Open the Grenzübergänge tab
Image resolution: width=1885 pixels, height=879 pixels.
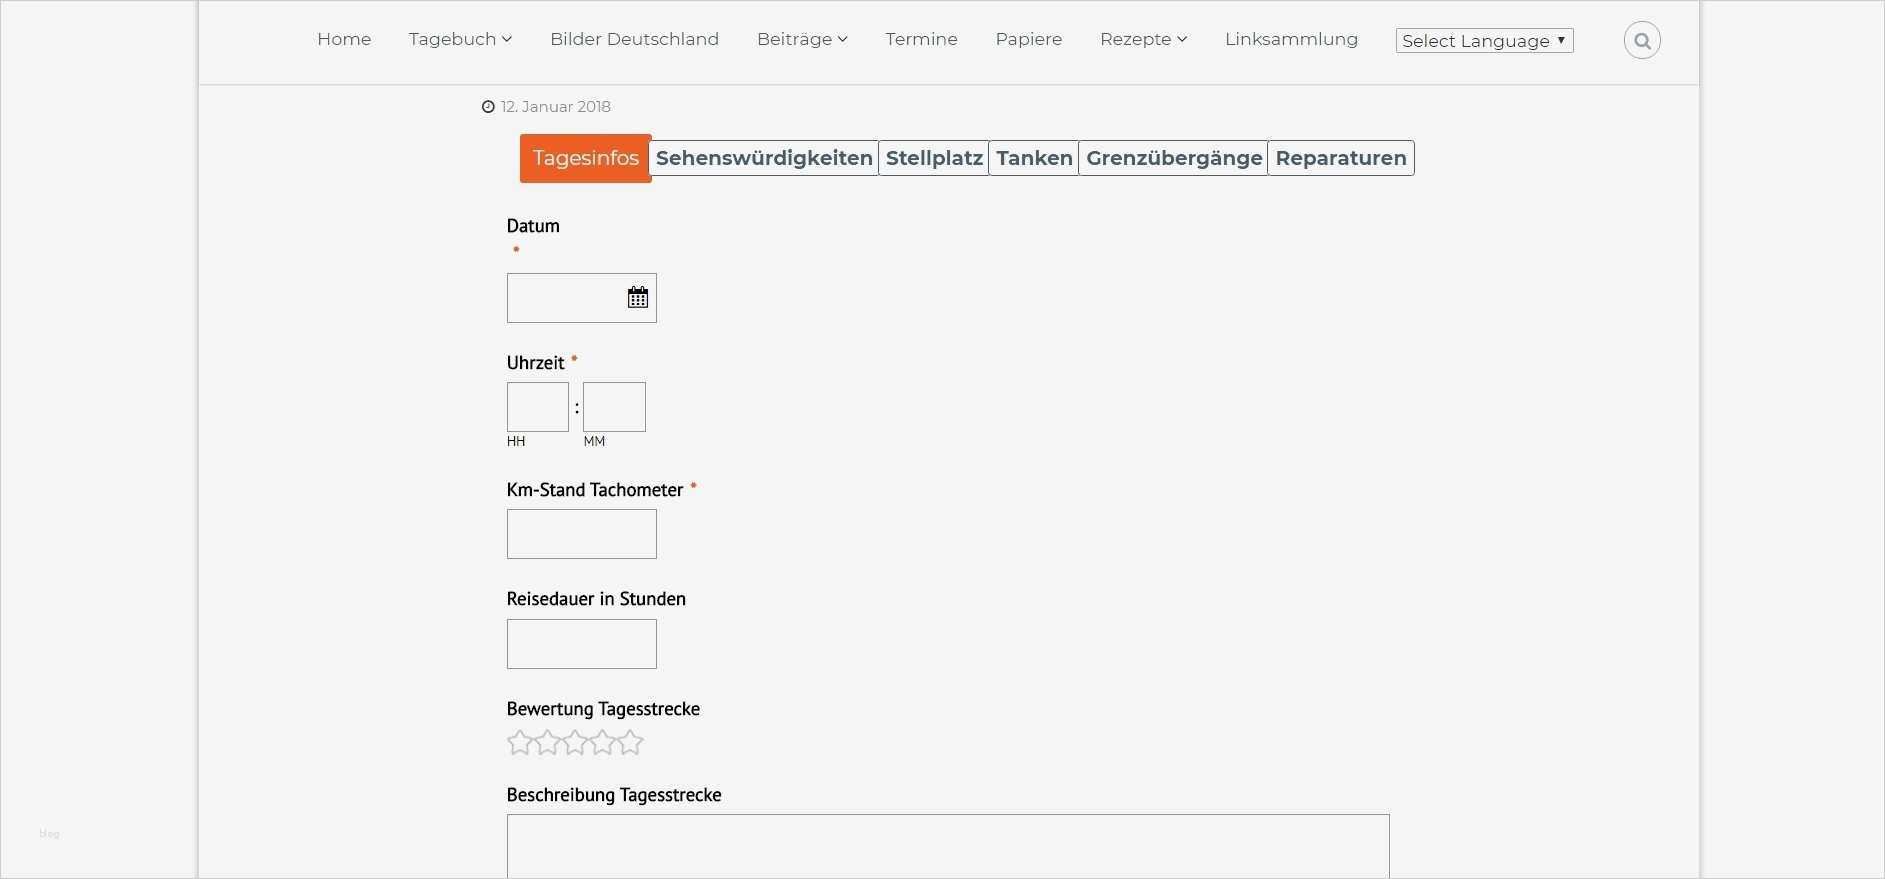point(1174,158)
